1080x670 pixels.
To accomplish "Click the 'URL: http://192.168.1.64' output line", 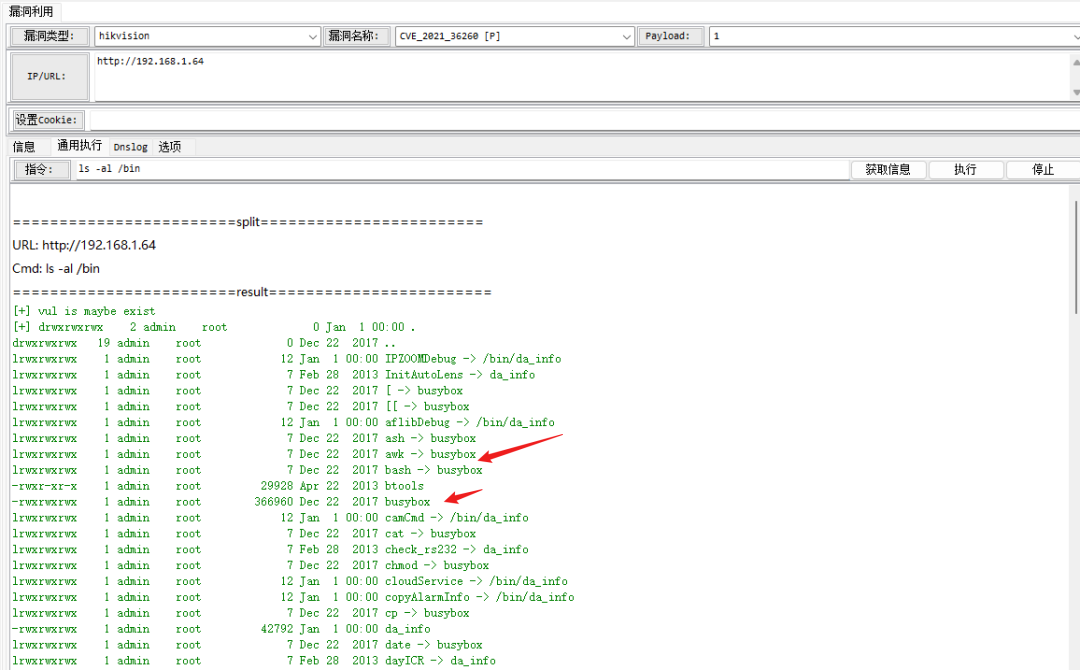I will [x=84, y=245].
